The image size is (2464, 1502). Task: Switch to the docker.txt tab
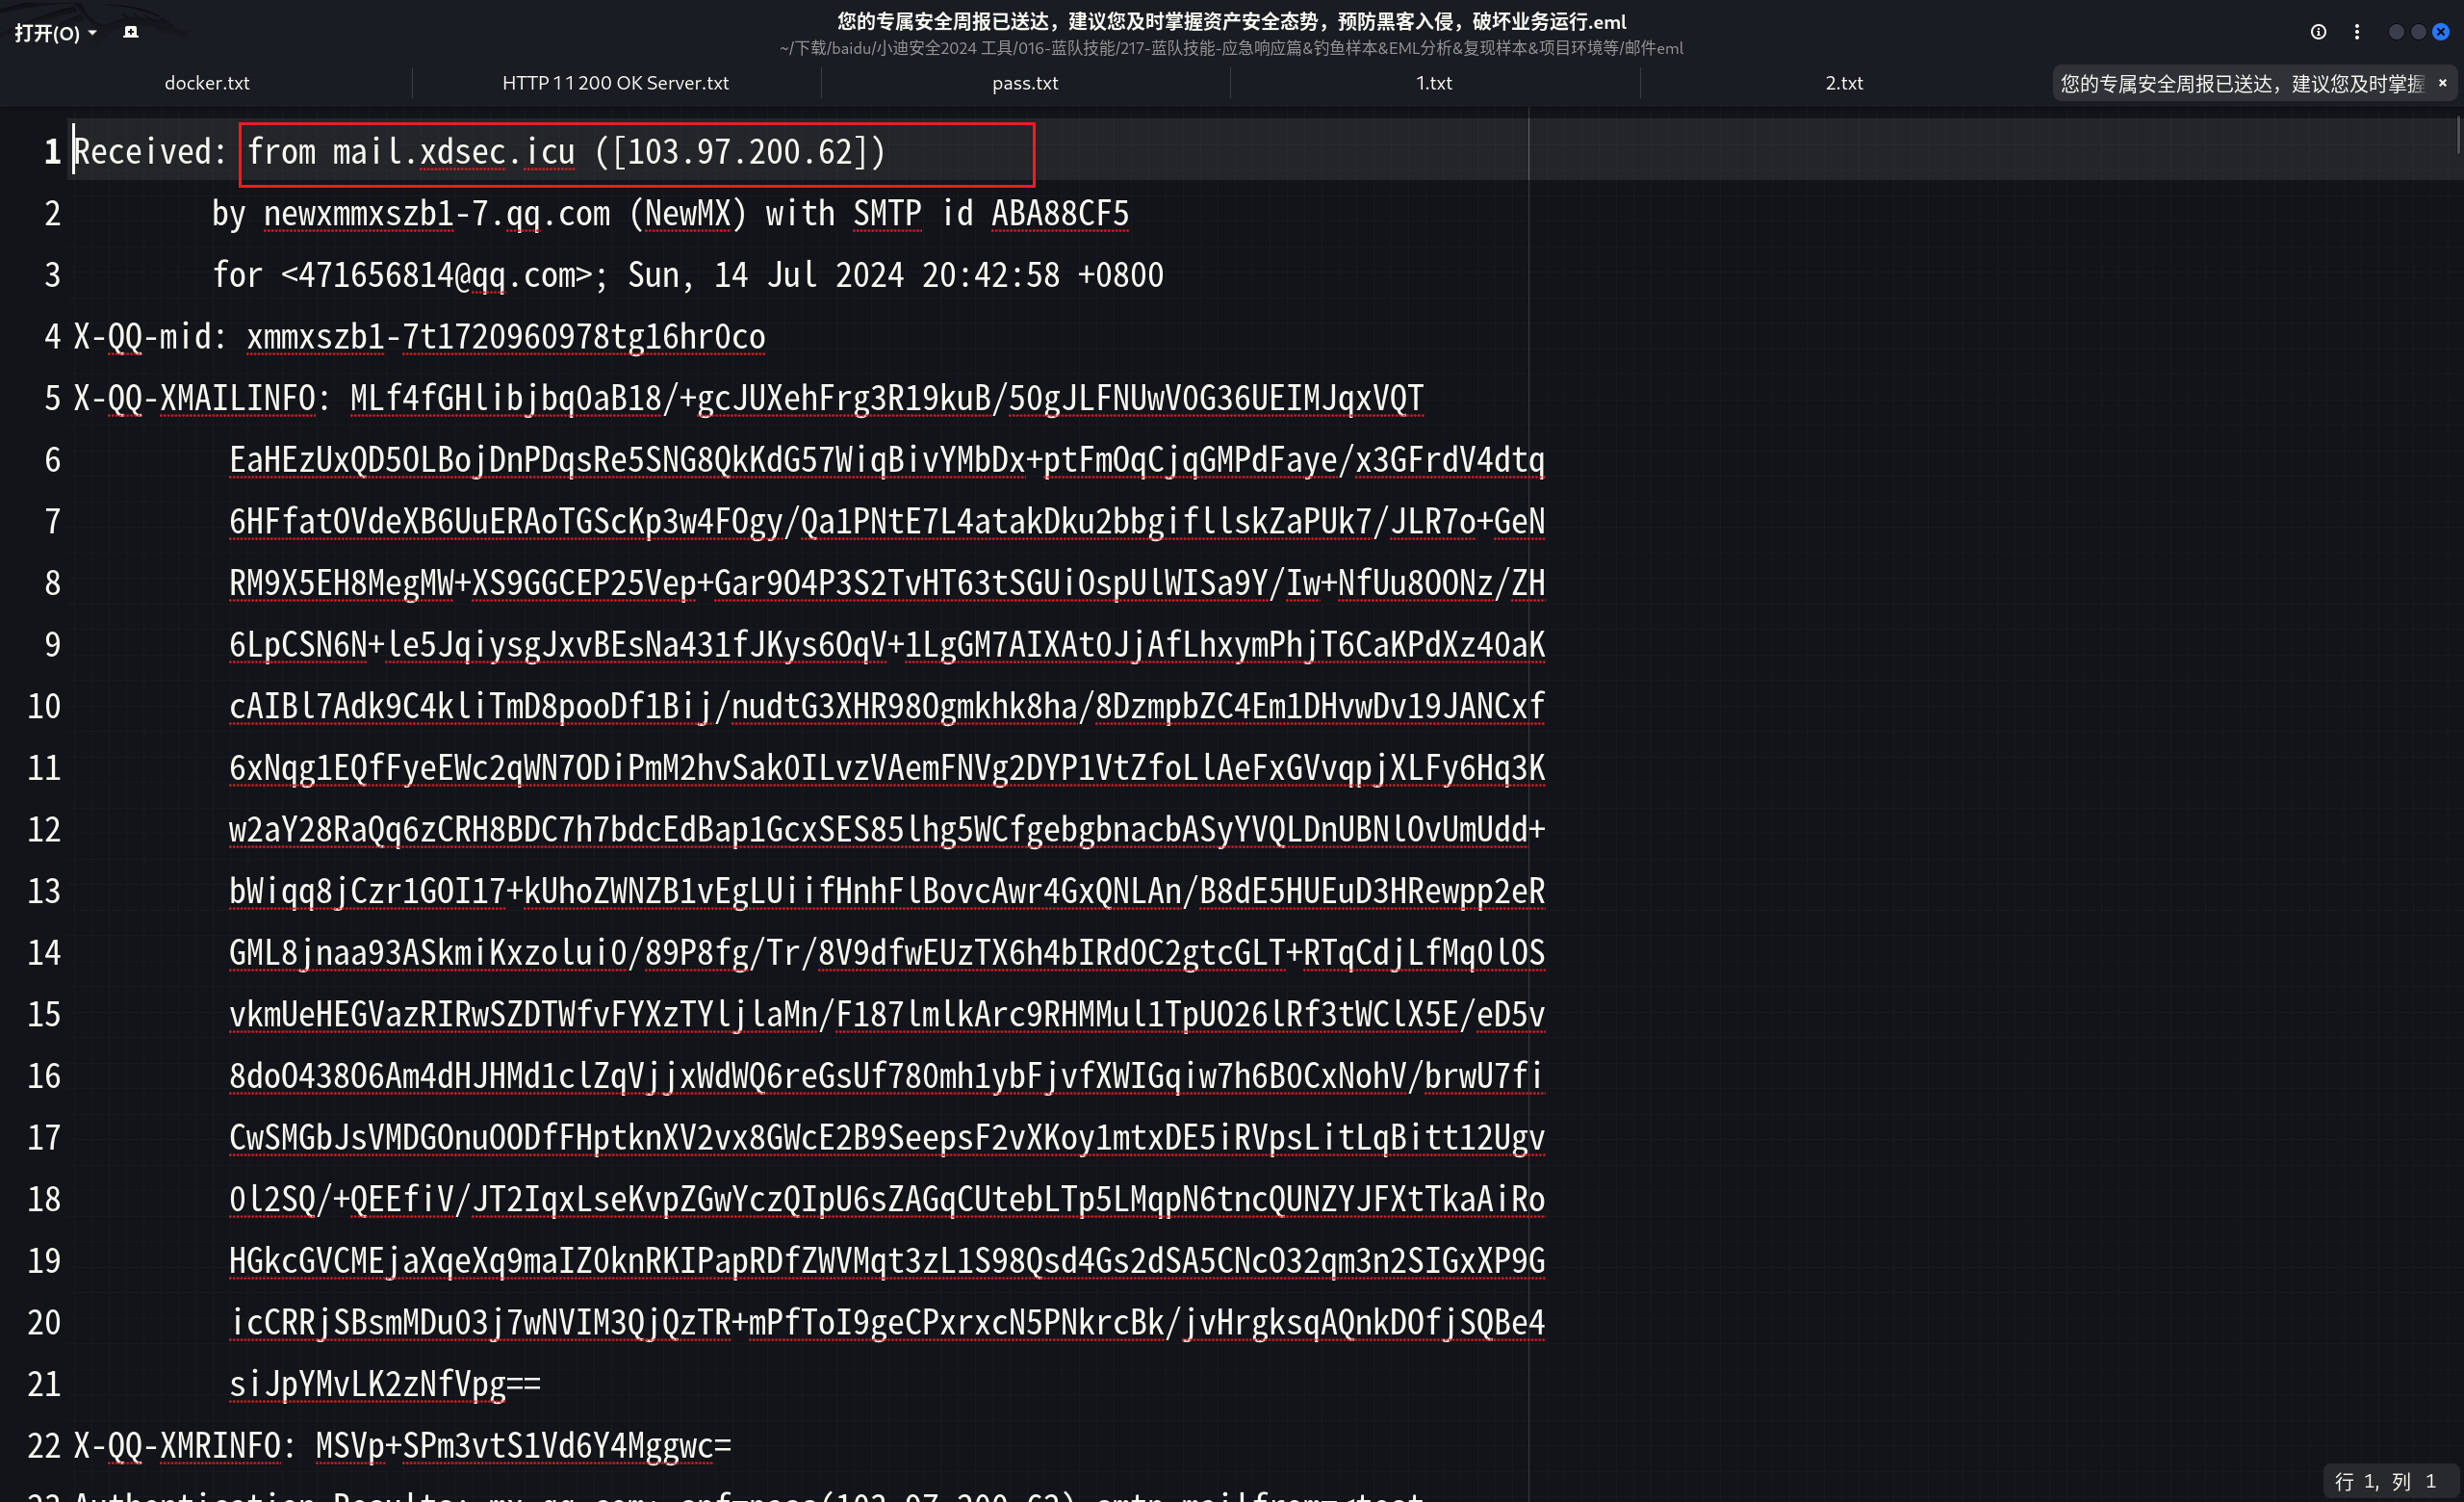pos(207,83)
